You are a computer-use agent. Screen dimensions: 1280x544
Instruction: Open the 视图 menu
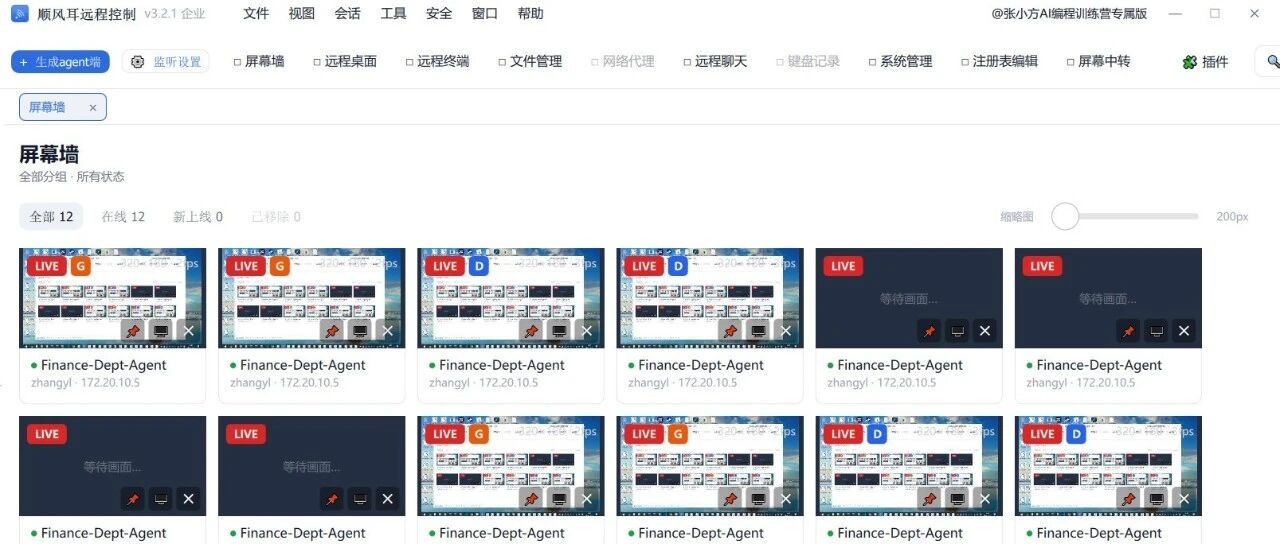301,14
